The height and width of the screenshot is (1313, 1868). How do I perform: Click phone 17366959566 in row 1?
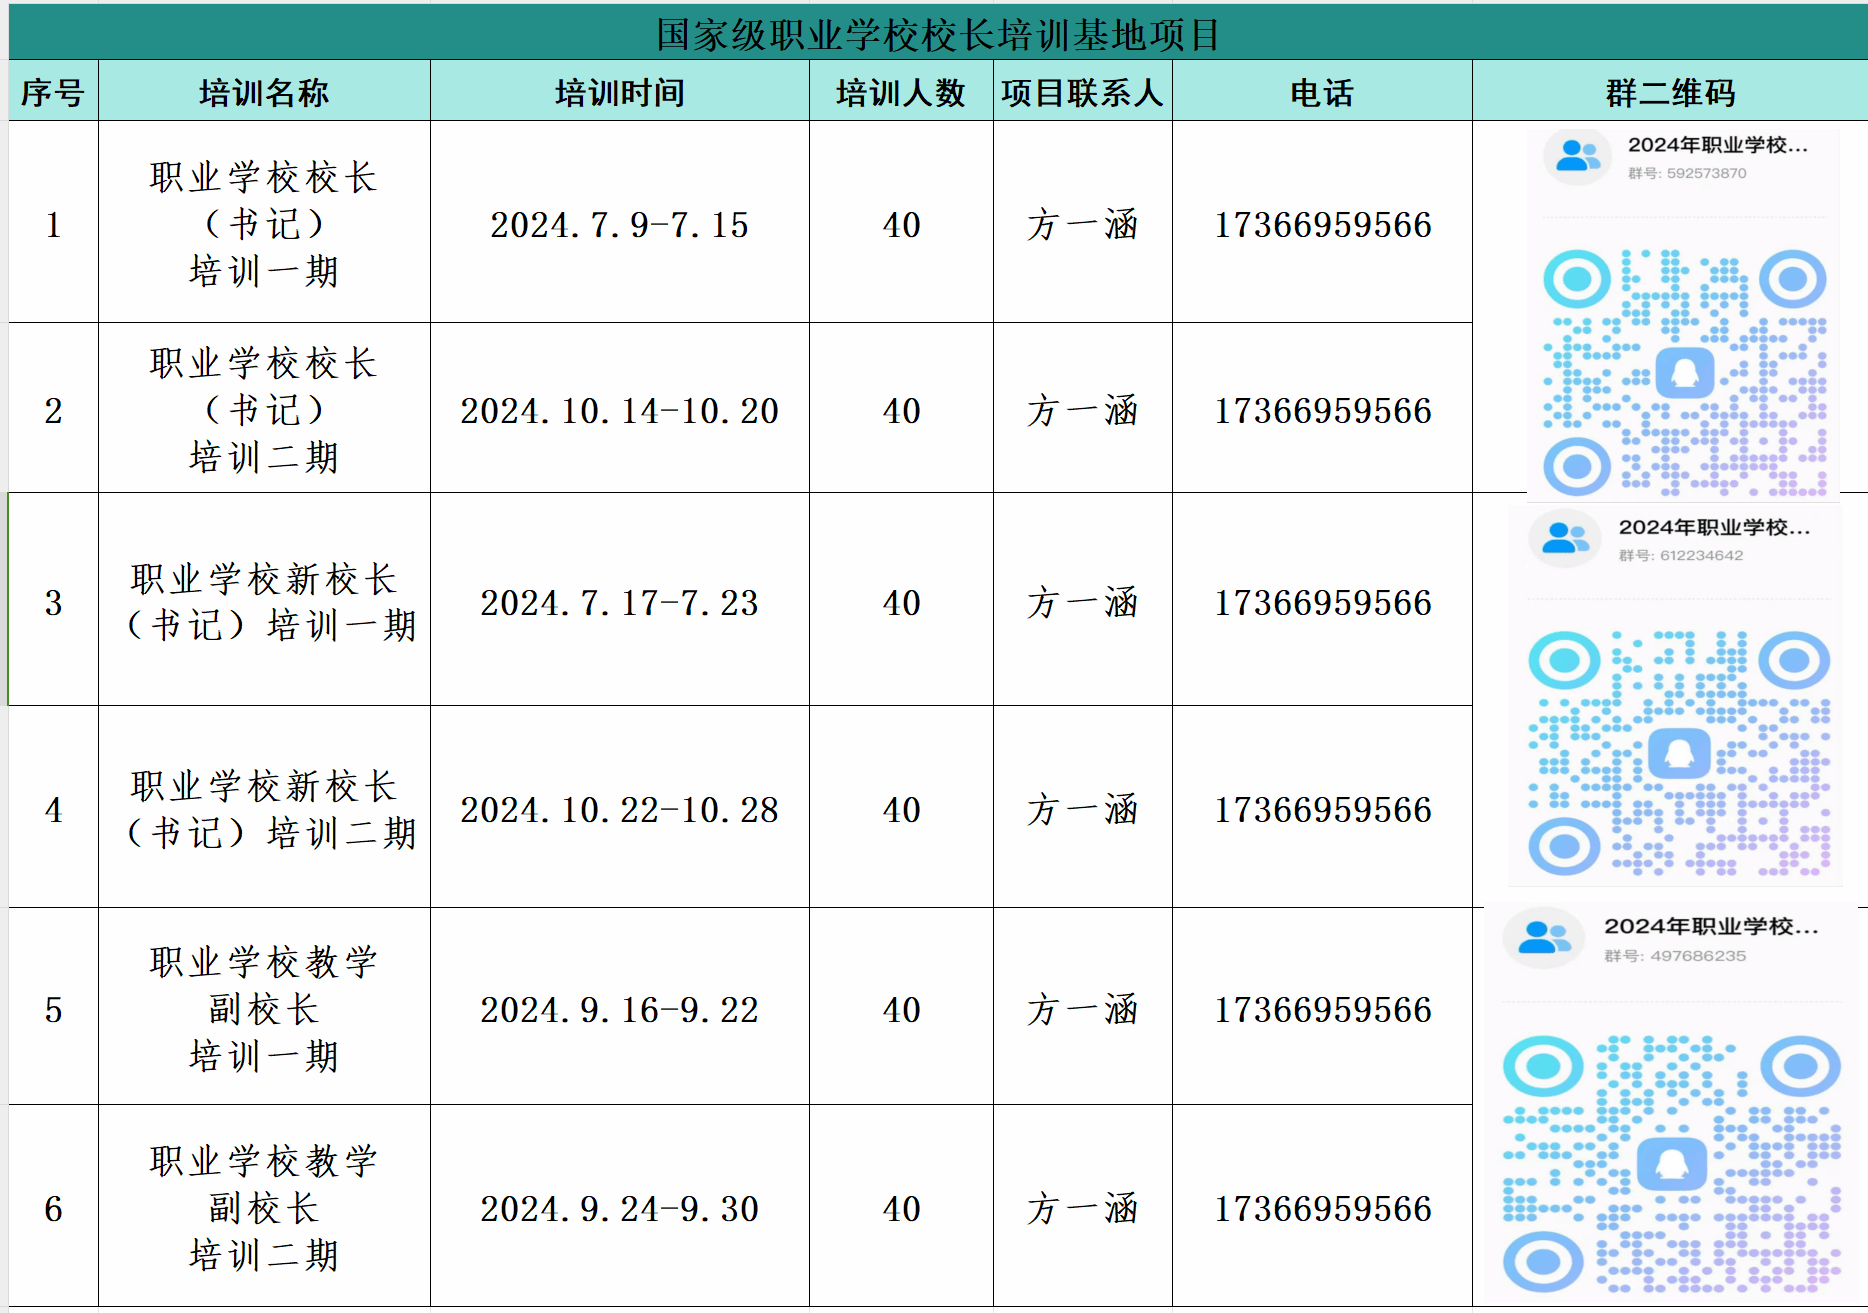click(x=1322, y=224)
